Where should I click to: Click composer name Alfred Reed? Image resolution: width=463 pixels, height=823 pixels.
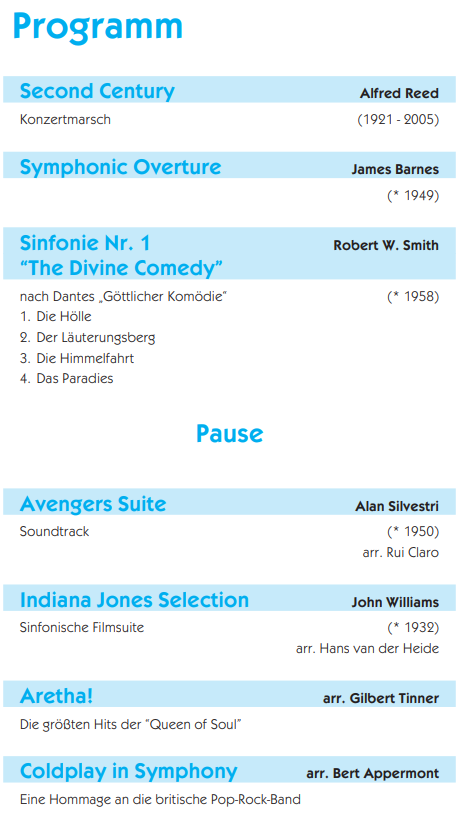[399, 94]
